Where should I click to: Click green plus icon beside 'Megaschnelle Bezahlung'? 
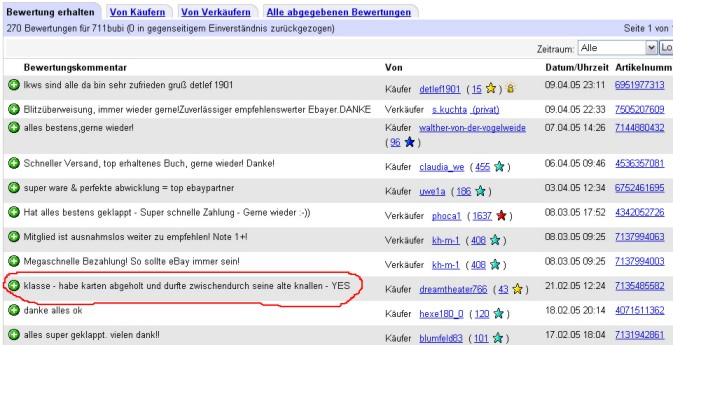click(14, 262)
